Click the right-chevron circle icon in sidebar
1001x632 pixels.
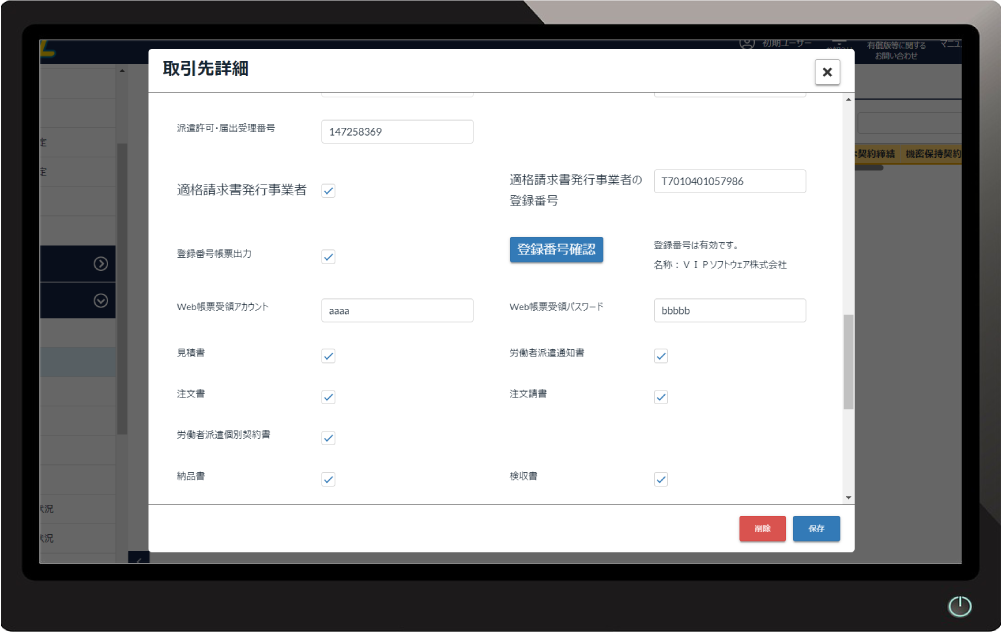[100, 264]
